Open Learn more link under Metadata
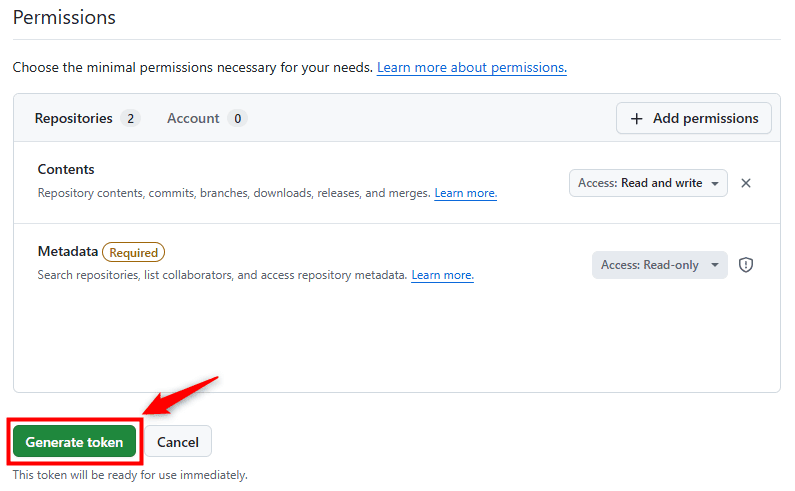The height and width of the screenshot is (491, 795). pos(442,275)
